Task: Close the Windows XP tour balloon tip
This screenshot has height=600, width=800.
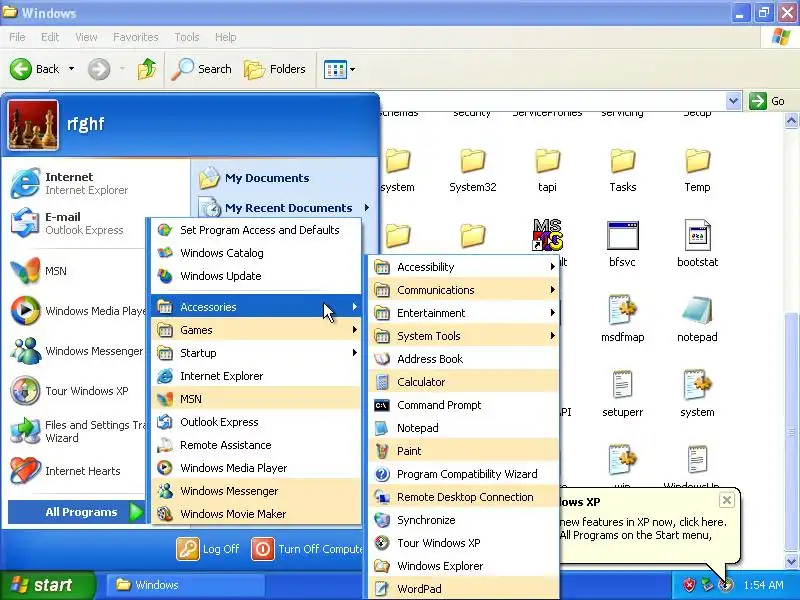Action: [727, 500]
